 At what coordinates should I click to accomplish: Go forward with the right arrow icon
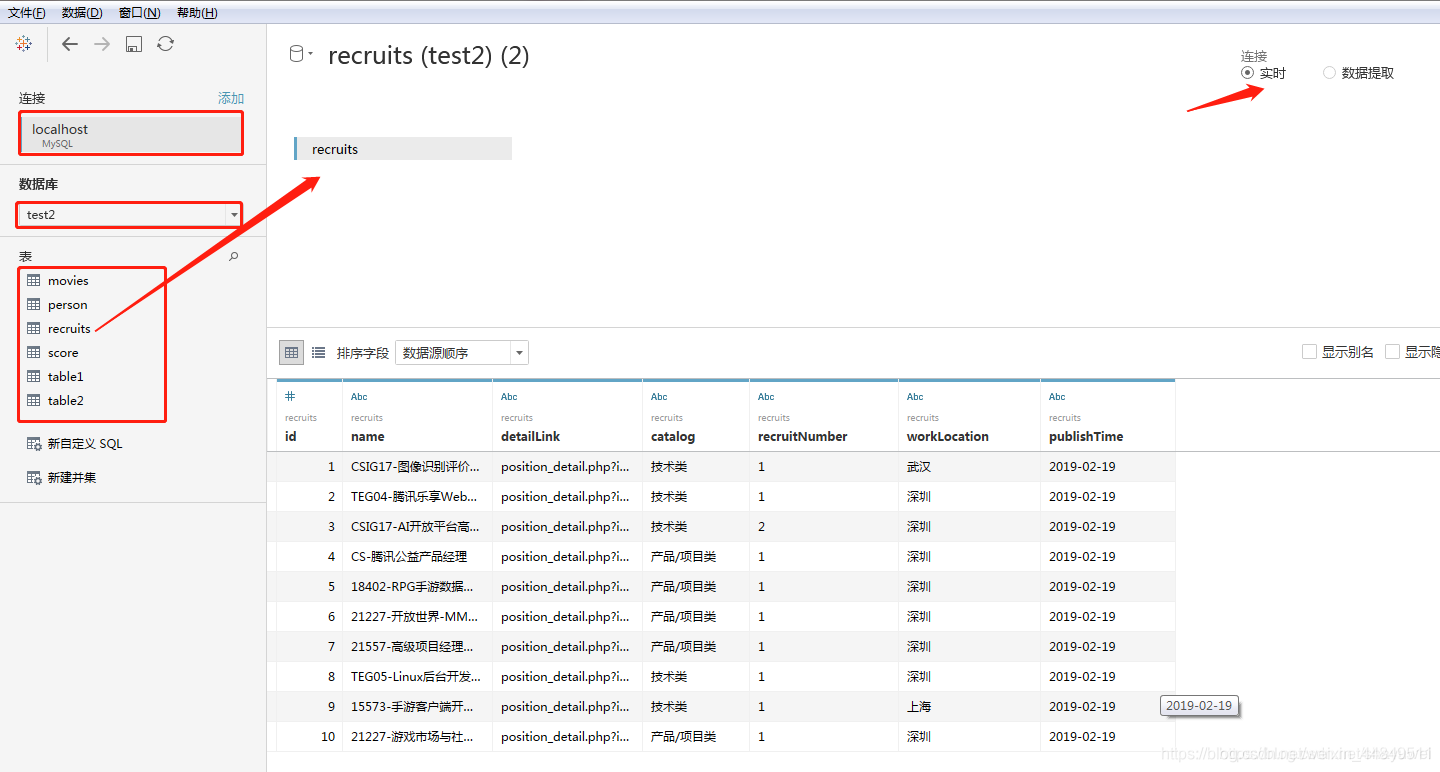(102, 44)
